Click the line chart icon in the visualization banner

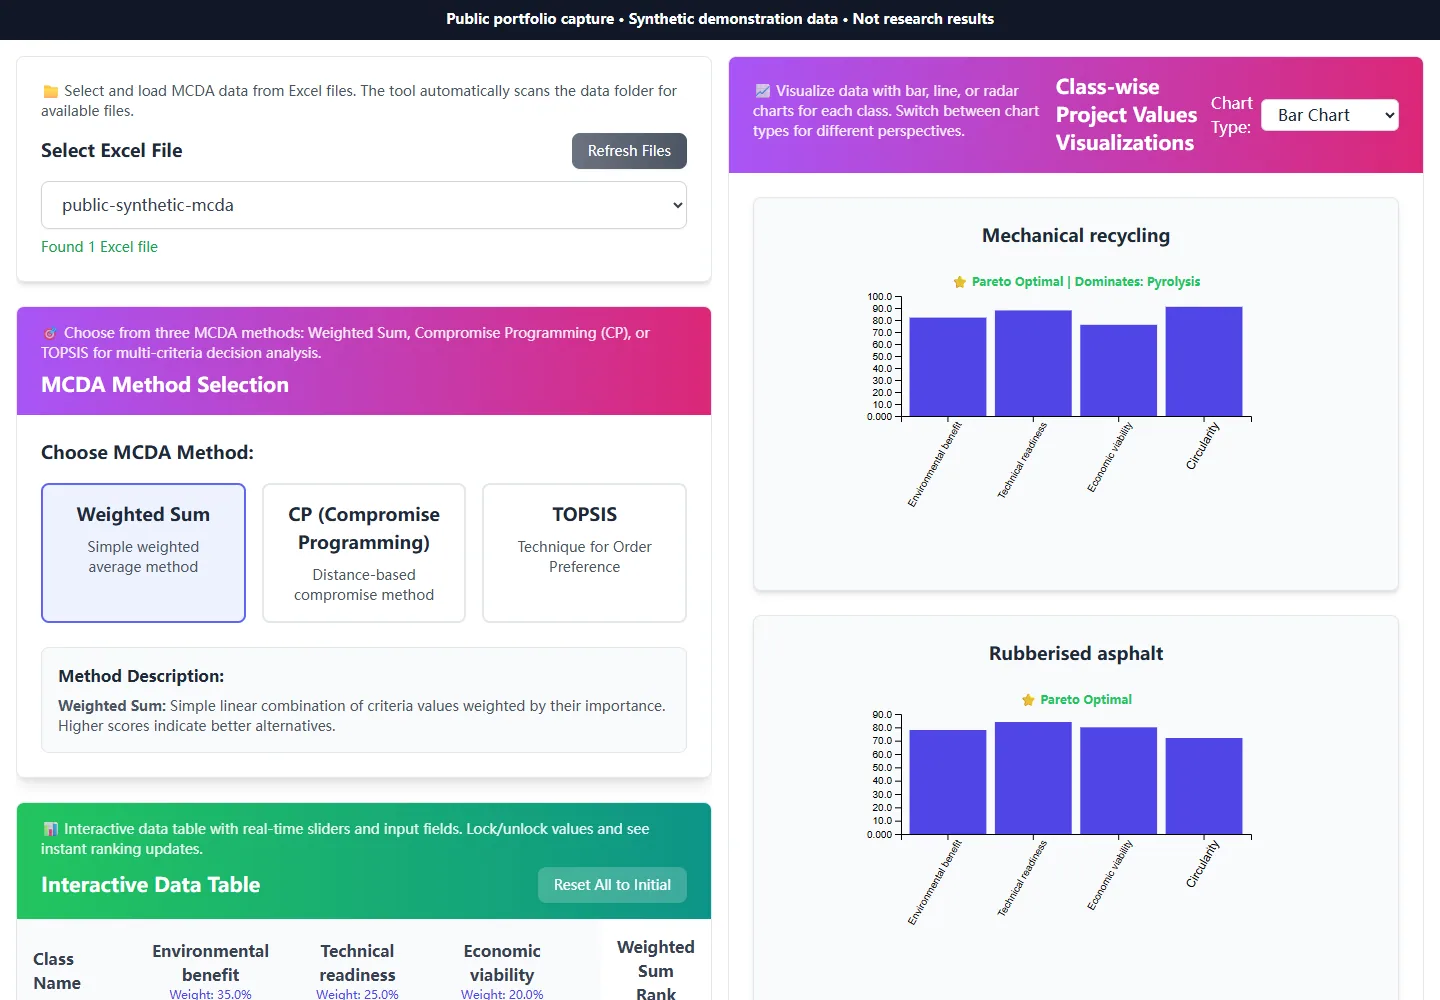point(762,91)
